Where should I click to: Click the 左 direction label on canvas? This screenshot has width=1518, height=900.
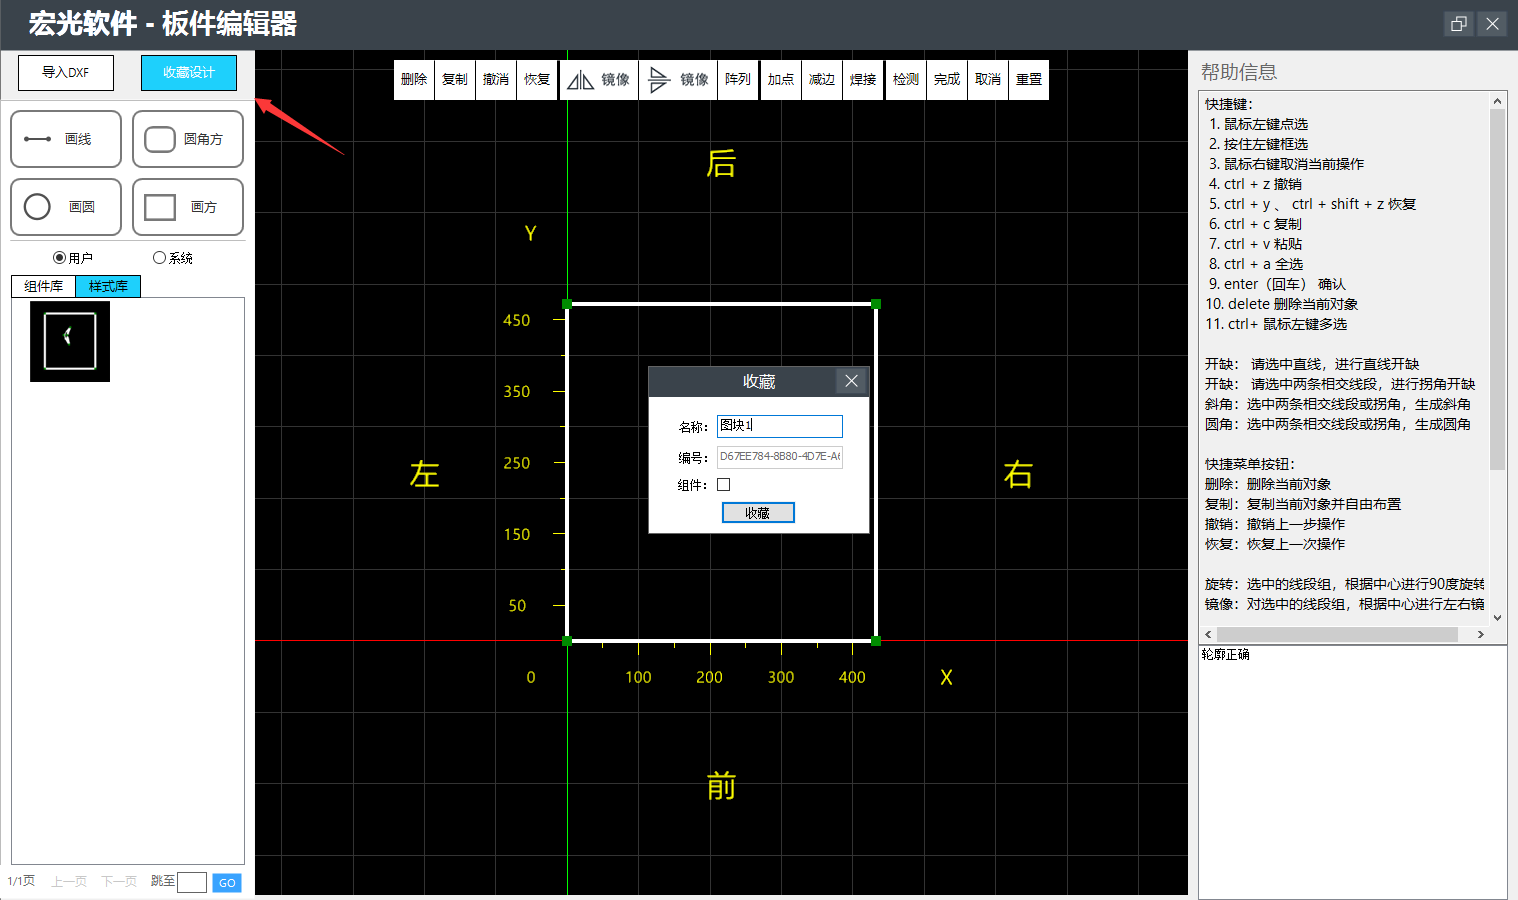(x=425, y=474)
